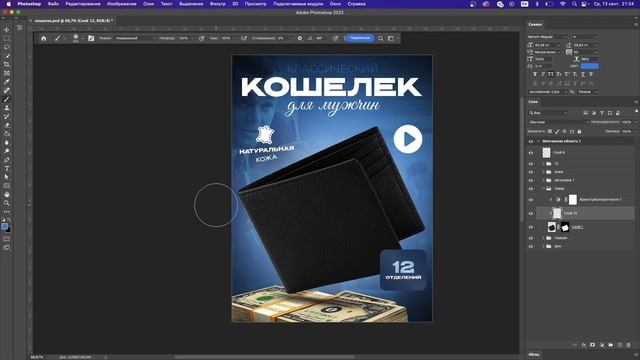Viewport: 640px width, 360px height.
Task: Collapse the open folder group above adjustment layer
Action: (543, 189)
